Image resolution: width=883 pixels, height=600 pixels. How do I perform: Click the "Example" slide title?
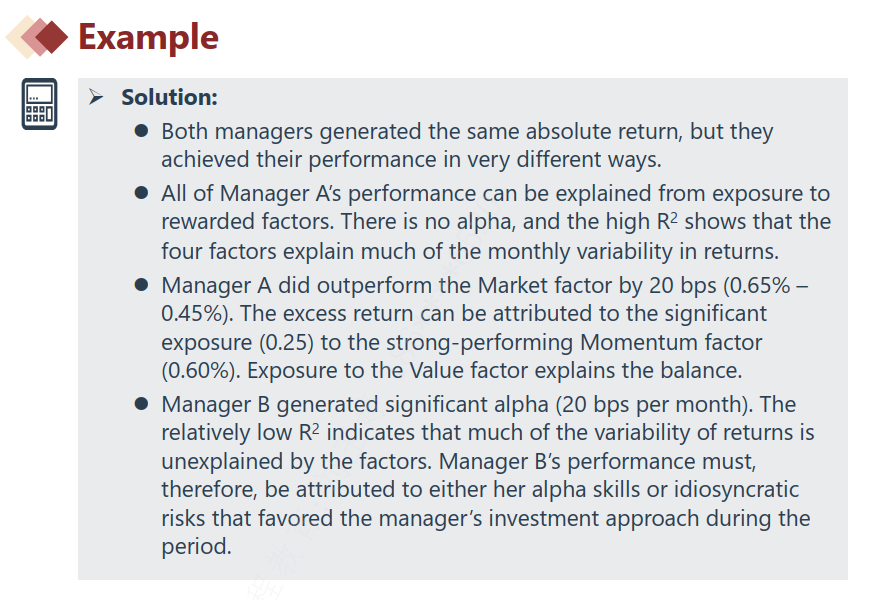point(148,37)
